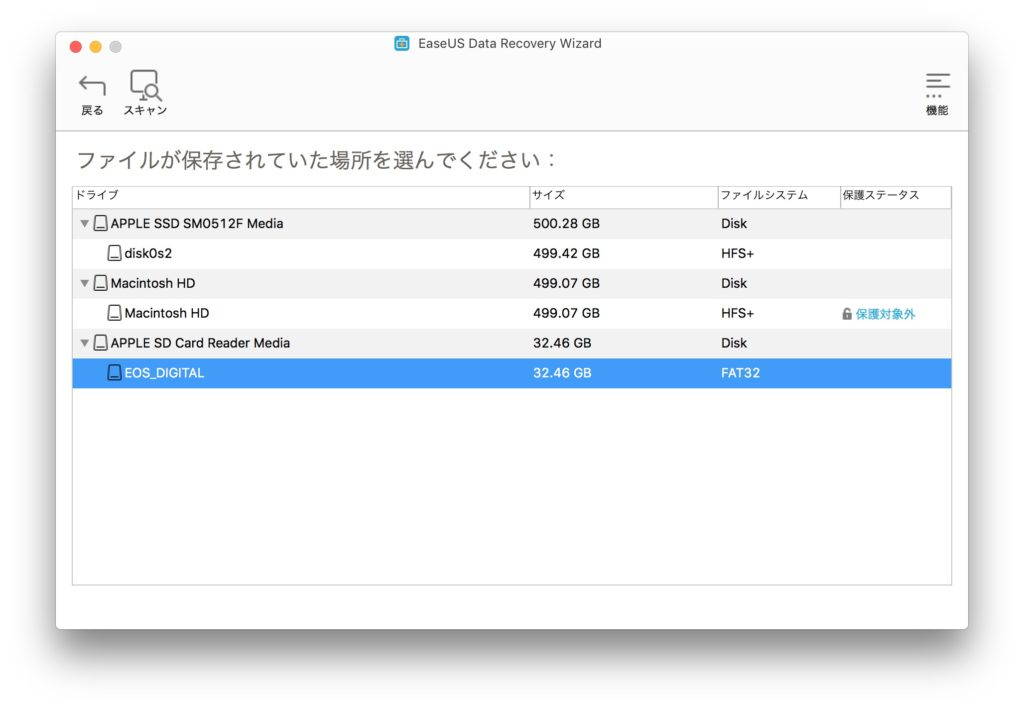The height and width of the screenshot is (709, 1024).
Task: Open the 保護対象外 protection link
Action: [885, 314]
